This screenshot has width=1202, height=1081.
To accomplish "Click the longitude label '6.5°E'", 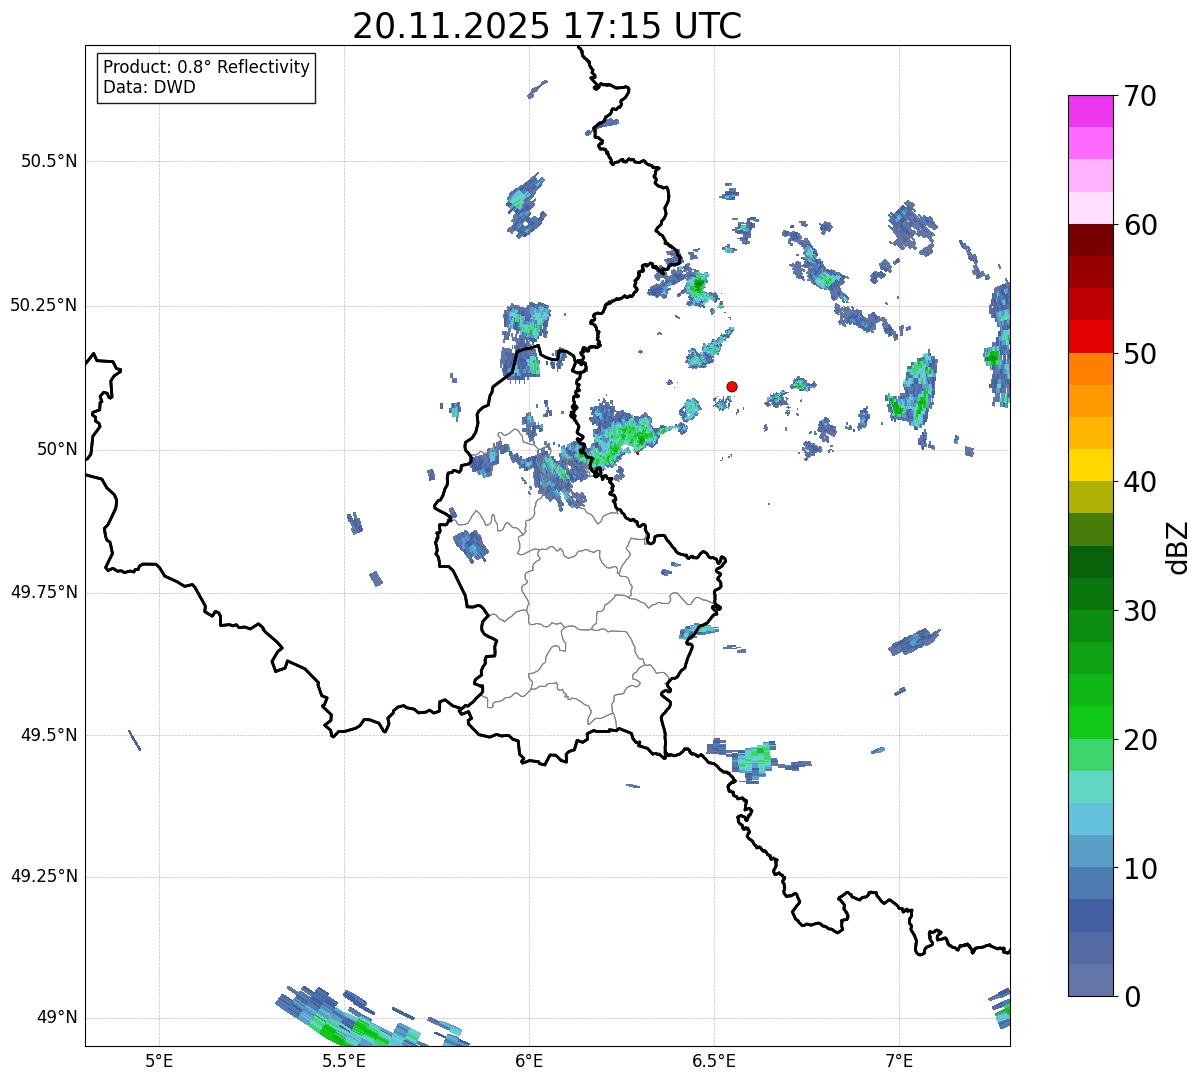I will click(x=714, y=1060).
